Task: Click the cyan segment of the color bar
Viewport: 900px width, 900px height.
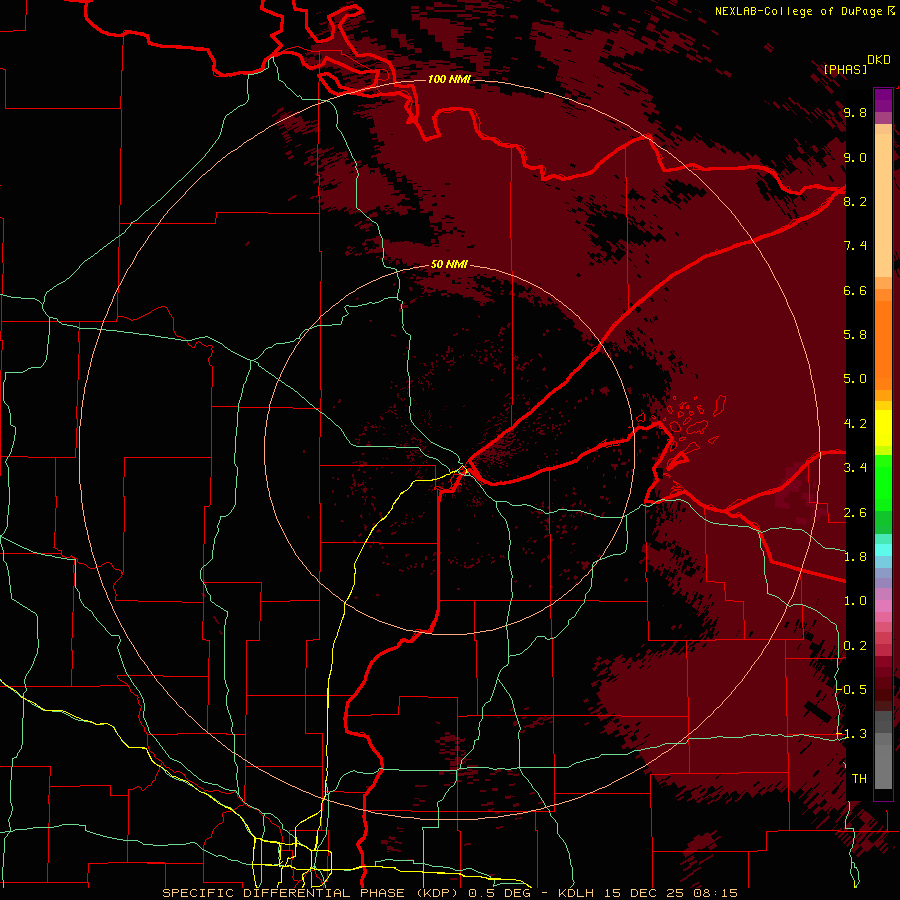Action: (883, 549)
